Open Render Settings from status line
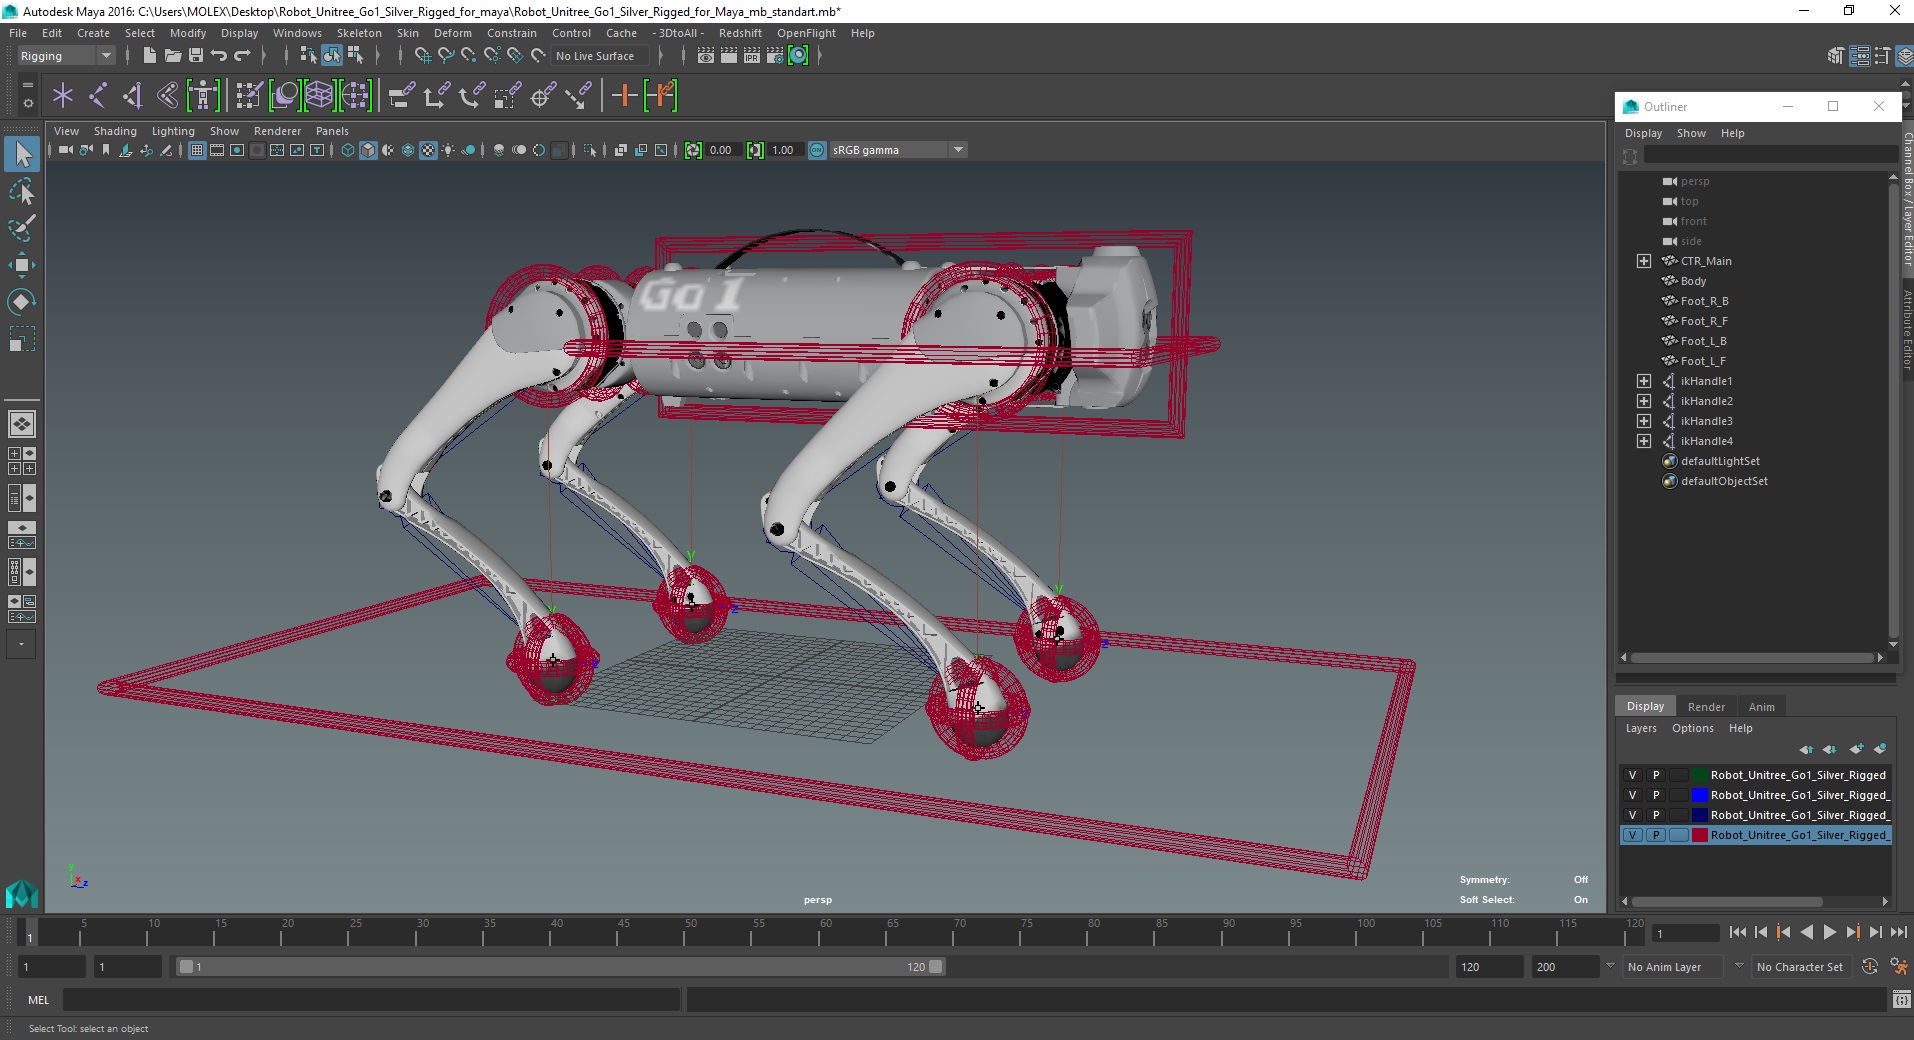The width and height of the screenshot is (1914, 1040). pos(775,56)
